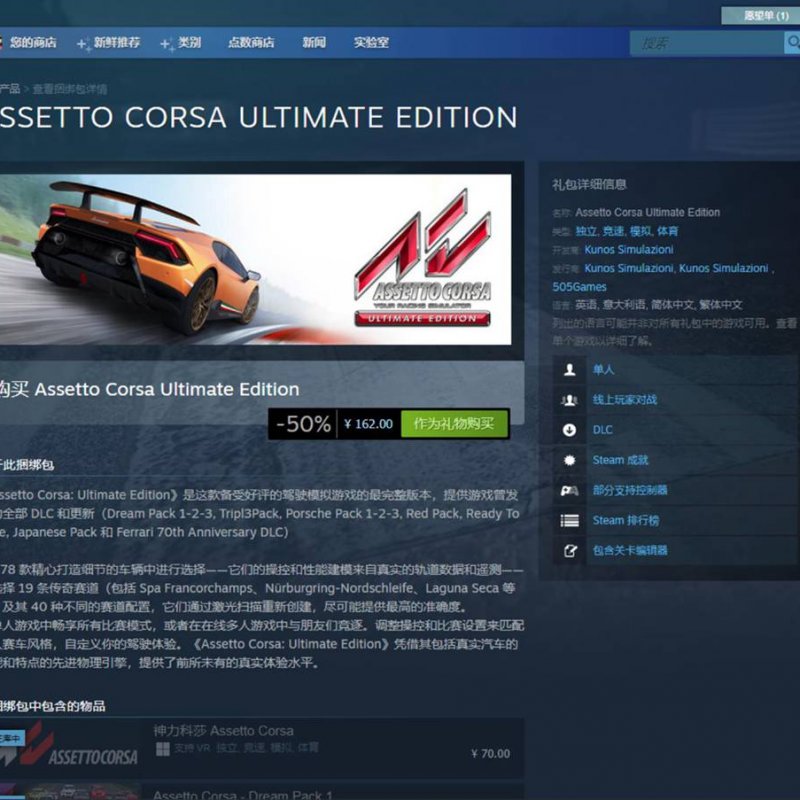Open the 类别 categories menu
The width and height of the screenshot is (800, 800).
coord(189,42)
